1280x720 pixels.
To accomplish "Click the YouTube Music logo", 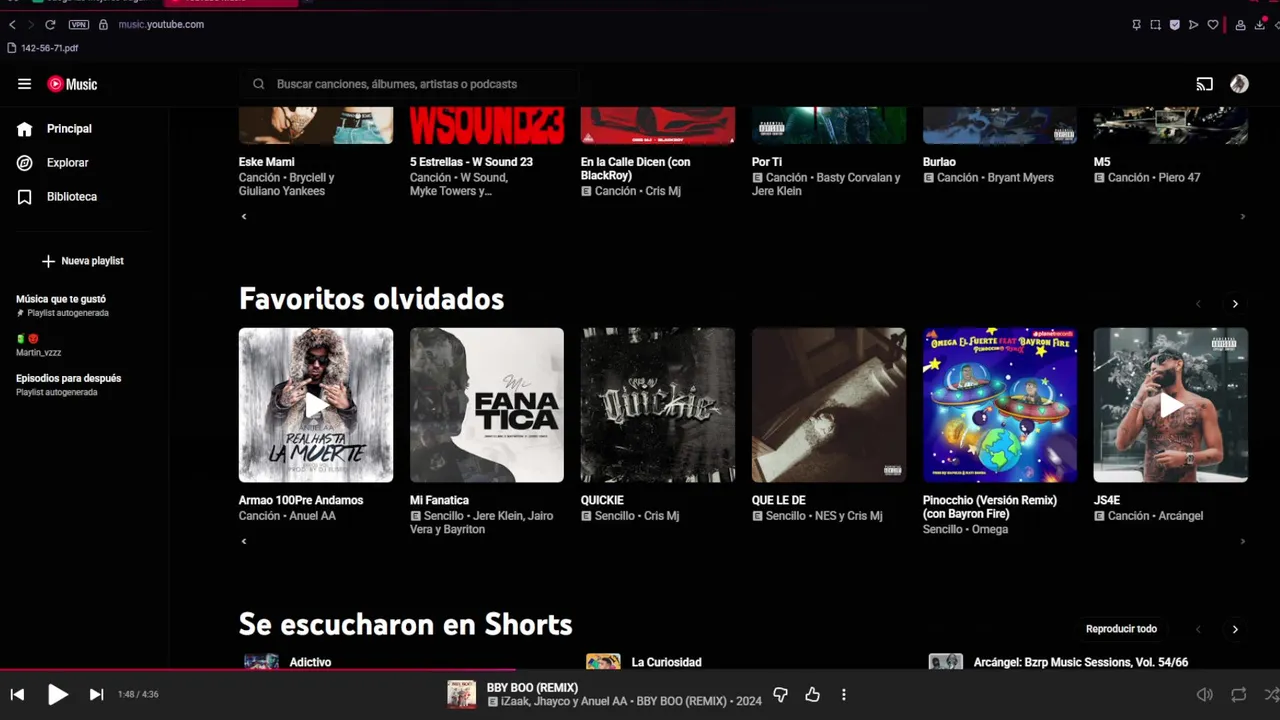I will pos(72,84).
